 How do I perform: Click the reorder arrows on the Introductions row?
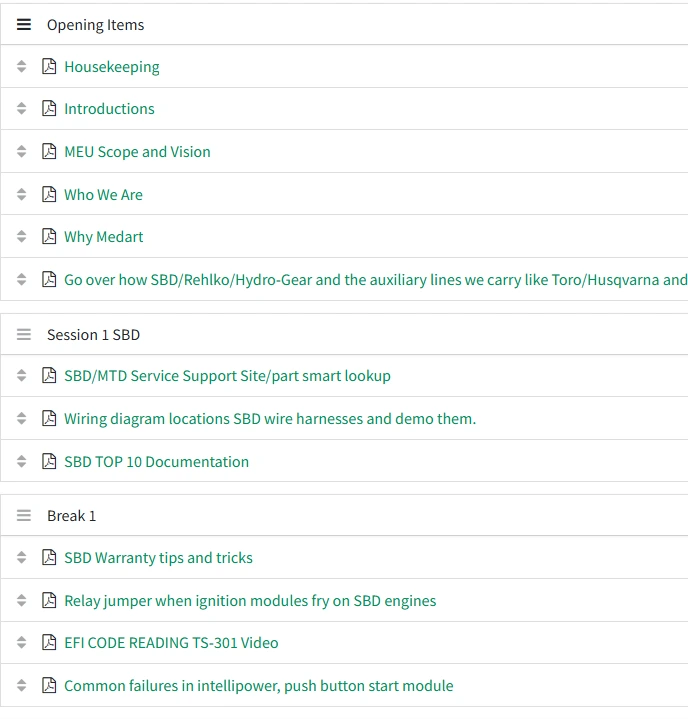[x=22, y=109]
